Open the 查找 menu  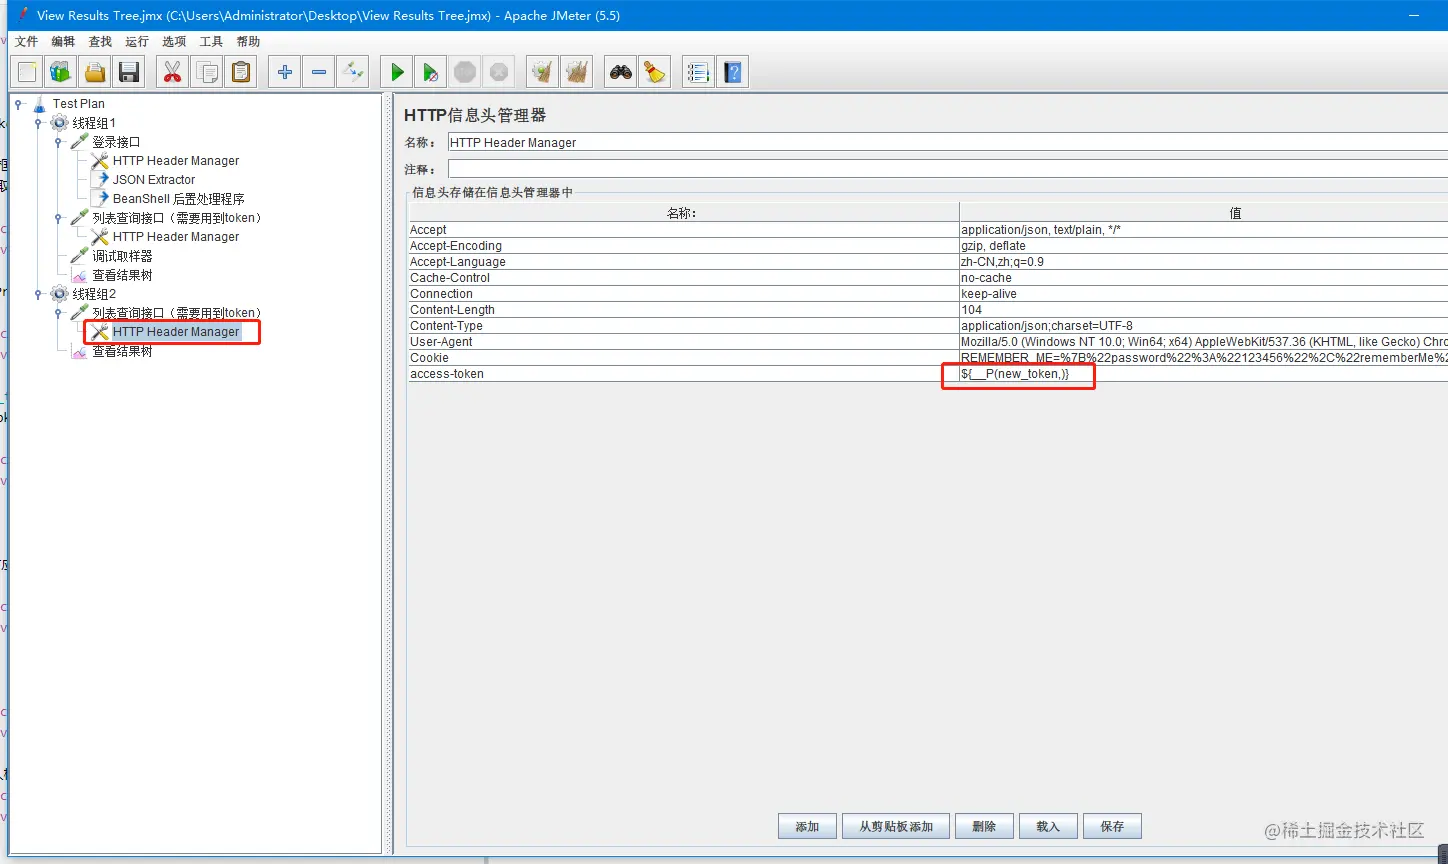(x=100, y=42)
